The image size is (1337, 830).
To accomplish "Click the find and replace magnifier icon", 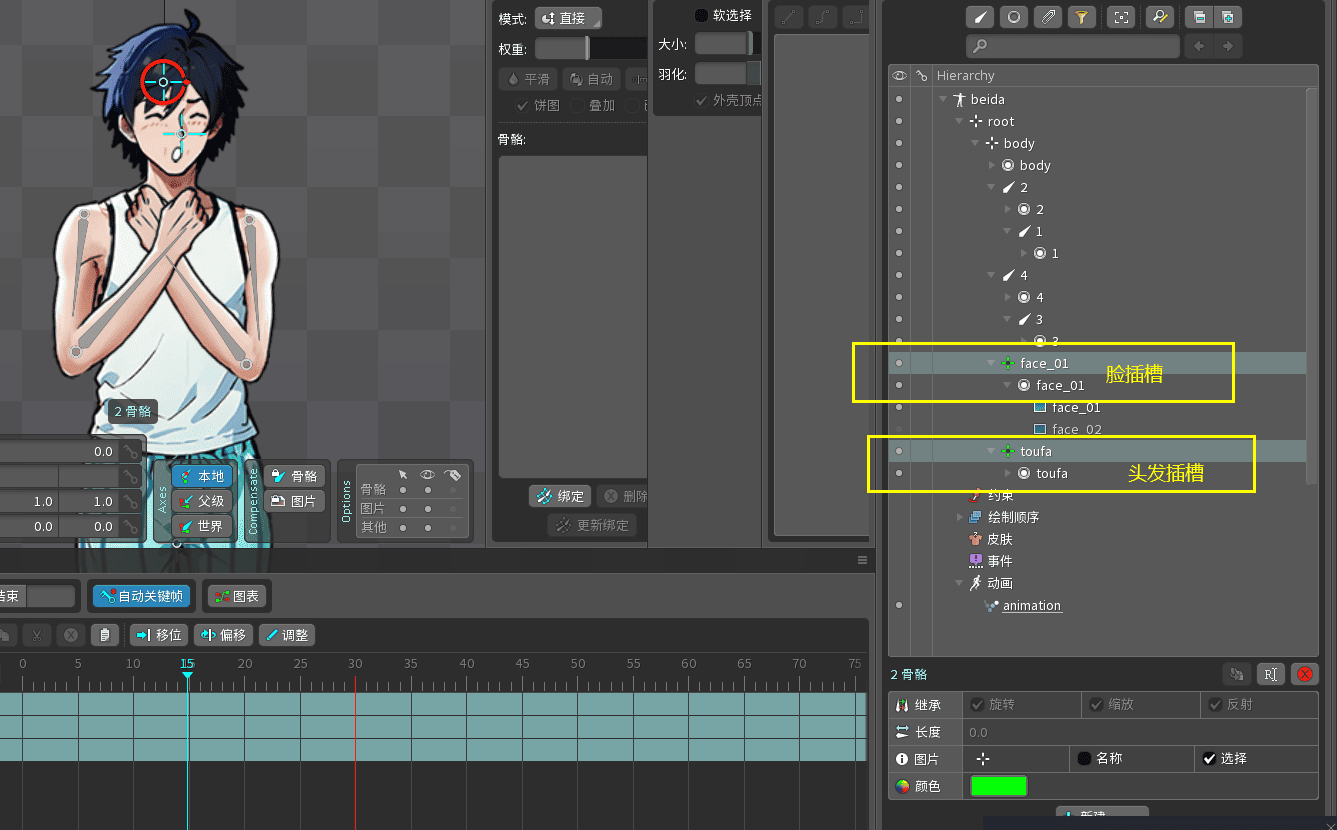I will (x=1158, y=17).
